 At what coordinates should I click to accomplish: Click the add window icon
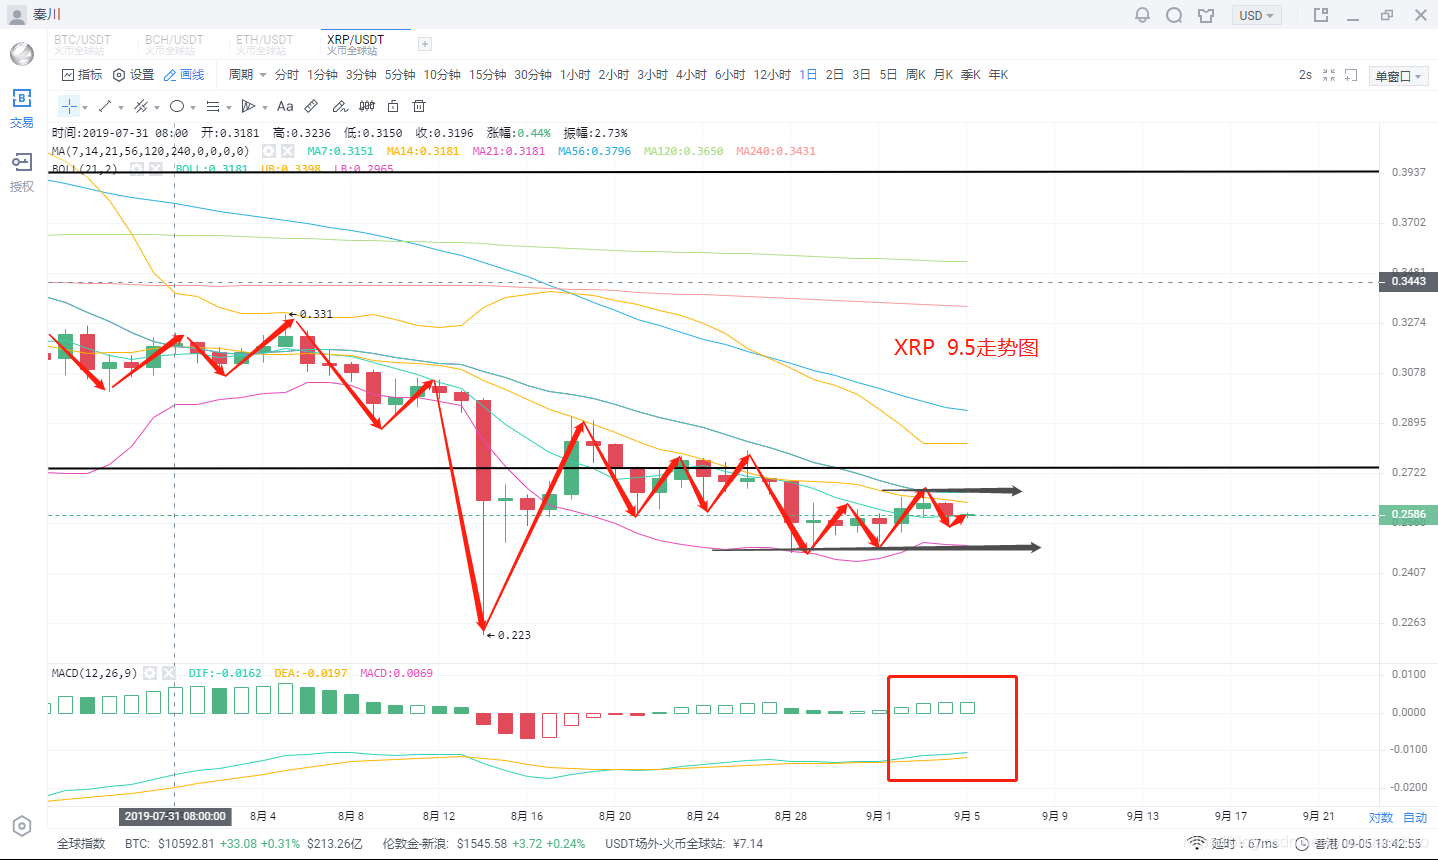(x=1351, y=75)
